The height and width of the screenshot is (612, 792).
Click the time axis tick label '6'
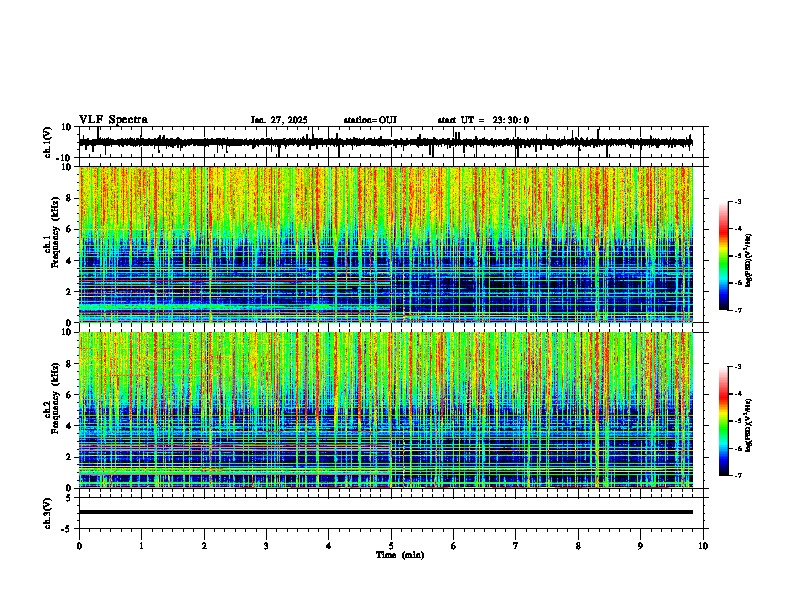[453, 546]
